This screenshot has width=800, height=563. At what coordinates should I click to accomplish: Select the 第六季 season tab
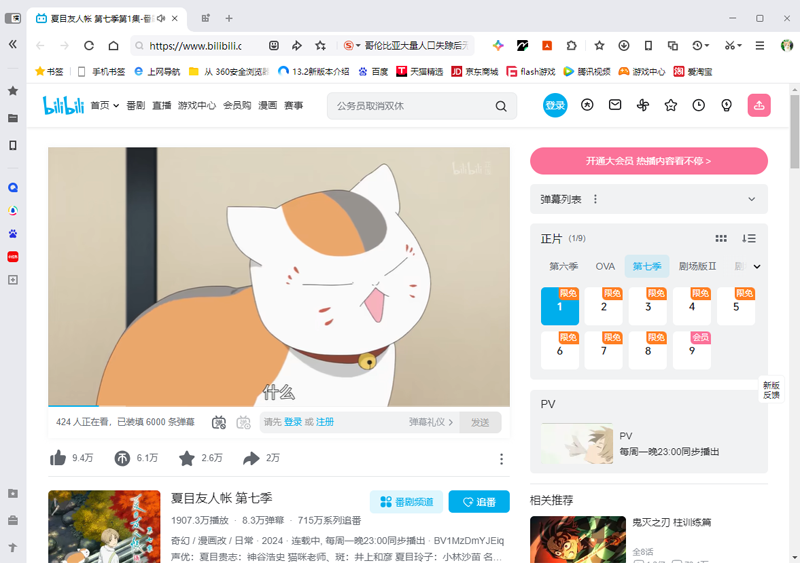point(563,266)
